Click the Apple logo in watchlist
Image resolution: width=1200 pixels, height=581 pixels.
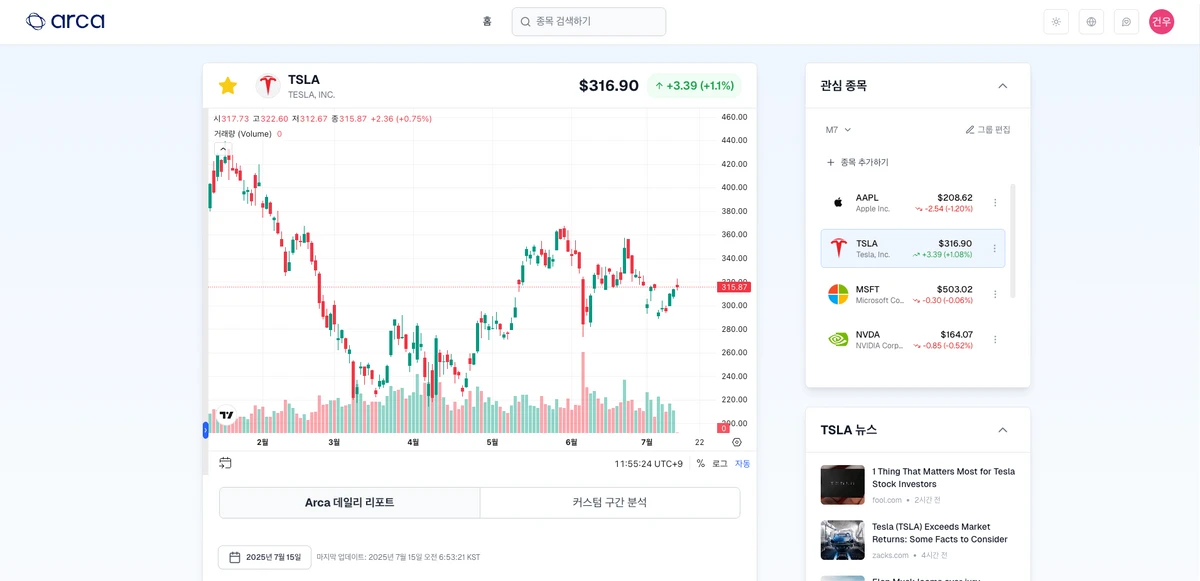838,203
